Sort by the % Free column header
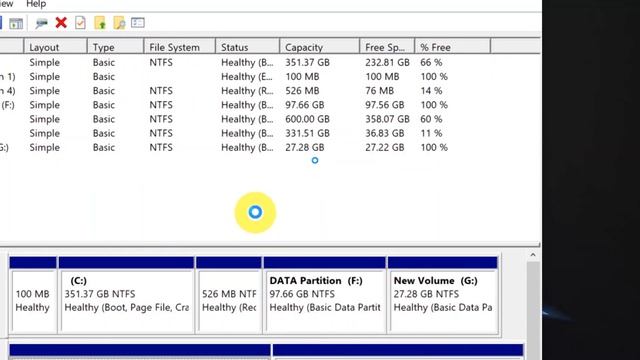The image size is (640, 360). tap(452, 47)
